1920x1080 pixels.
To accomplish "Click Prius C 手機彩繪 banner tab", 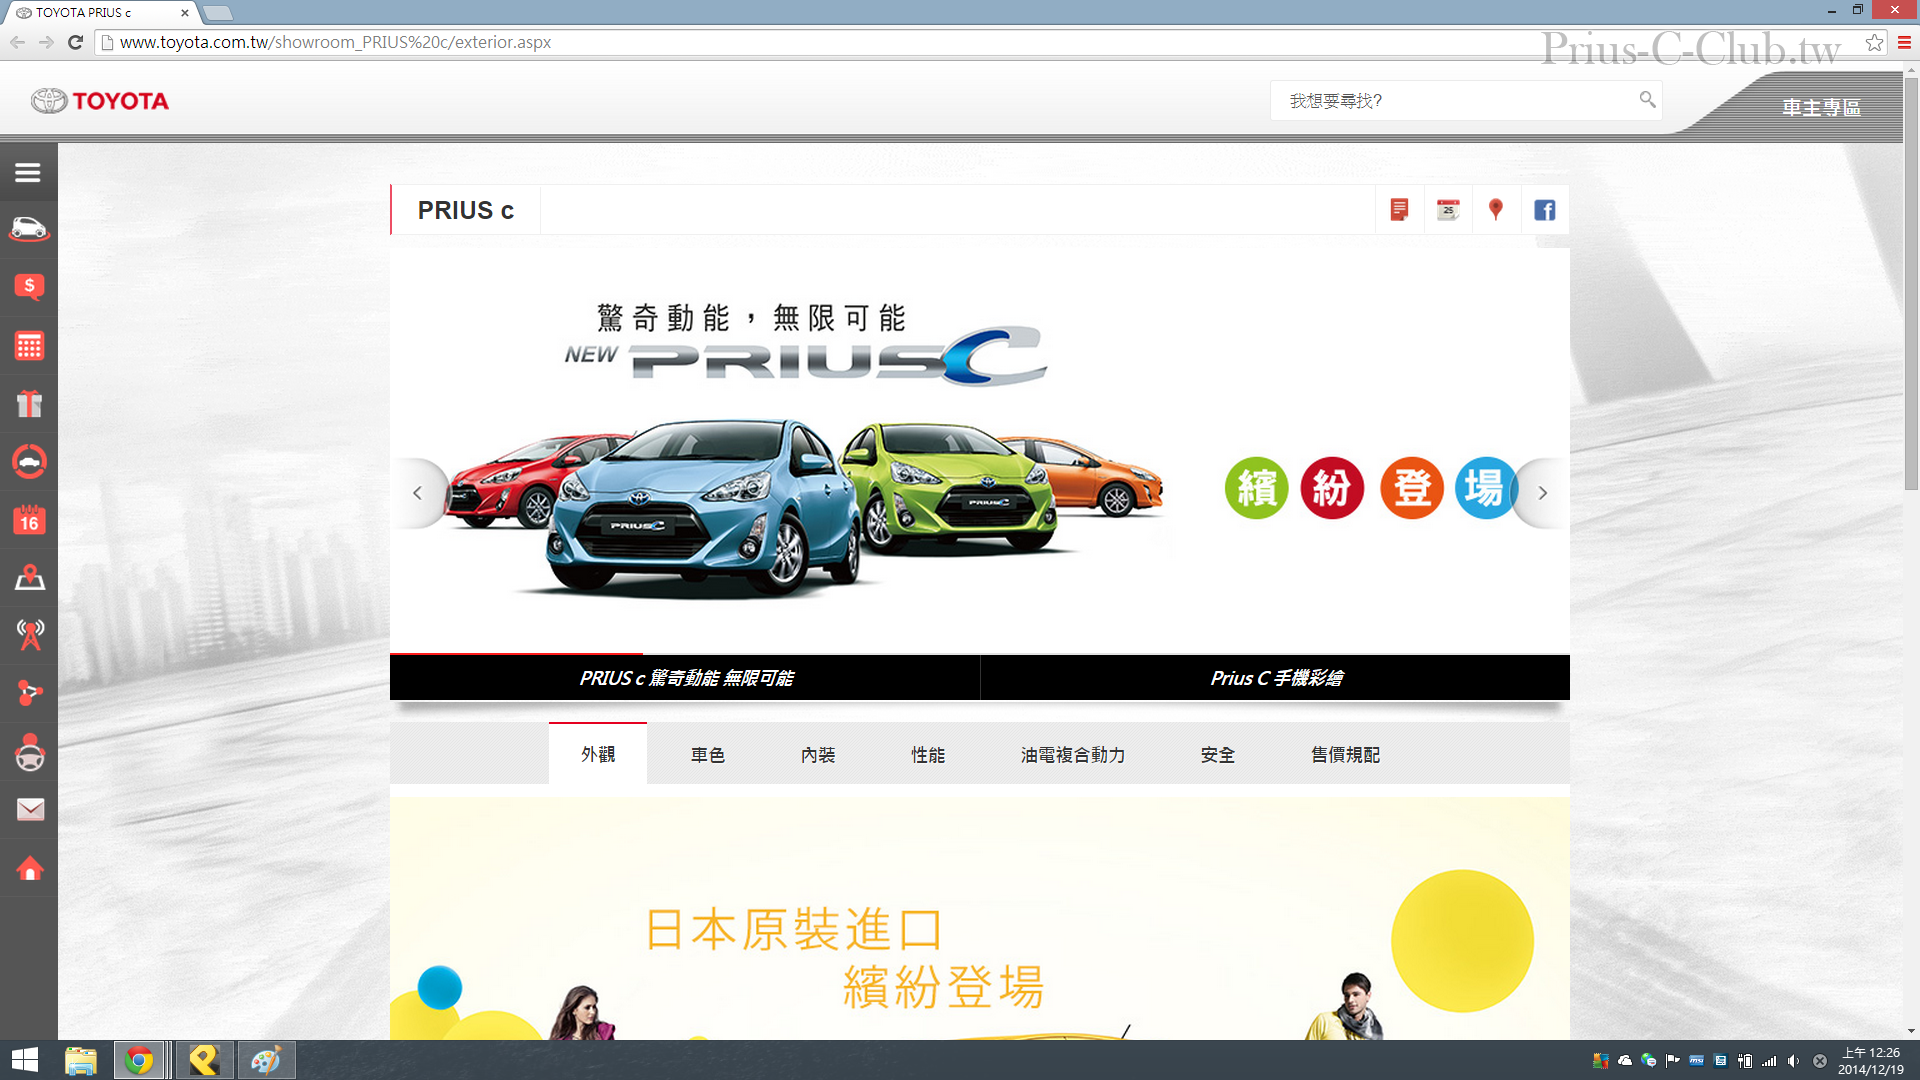I will pos(1276,678).
